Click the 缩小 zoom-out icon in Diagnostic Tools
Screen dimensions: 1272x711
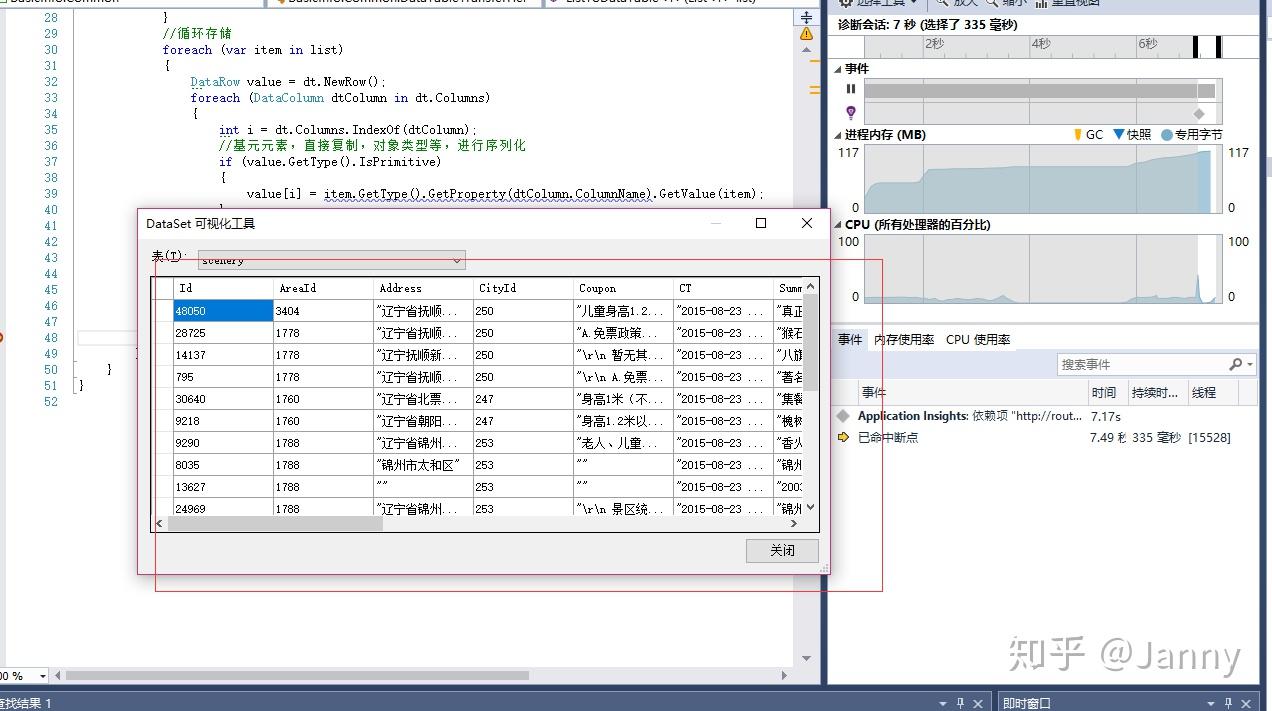click(x=990, y=3)
